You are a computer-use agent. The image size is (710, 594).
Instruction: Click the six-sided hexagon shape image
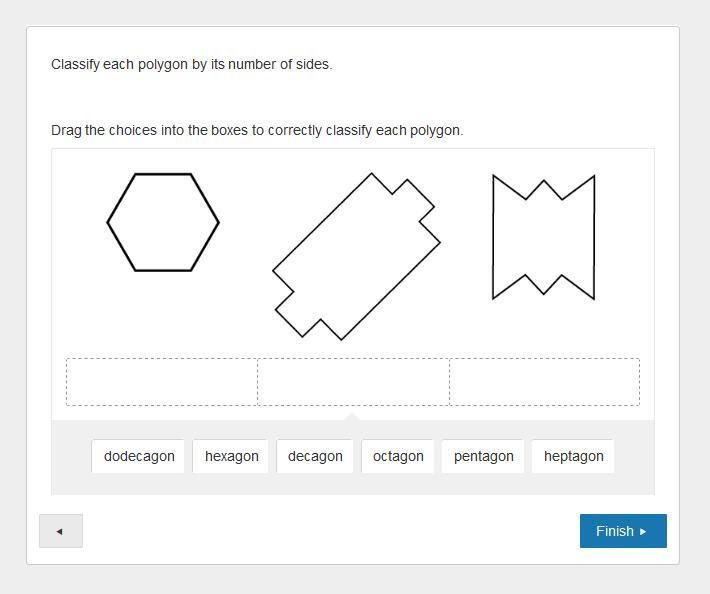(163, 222)
